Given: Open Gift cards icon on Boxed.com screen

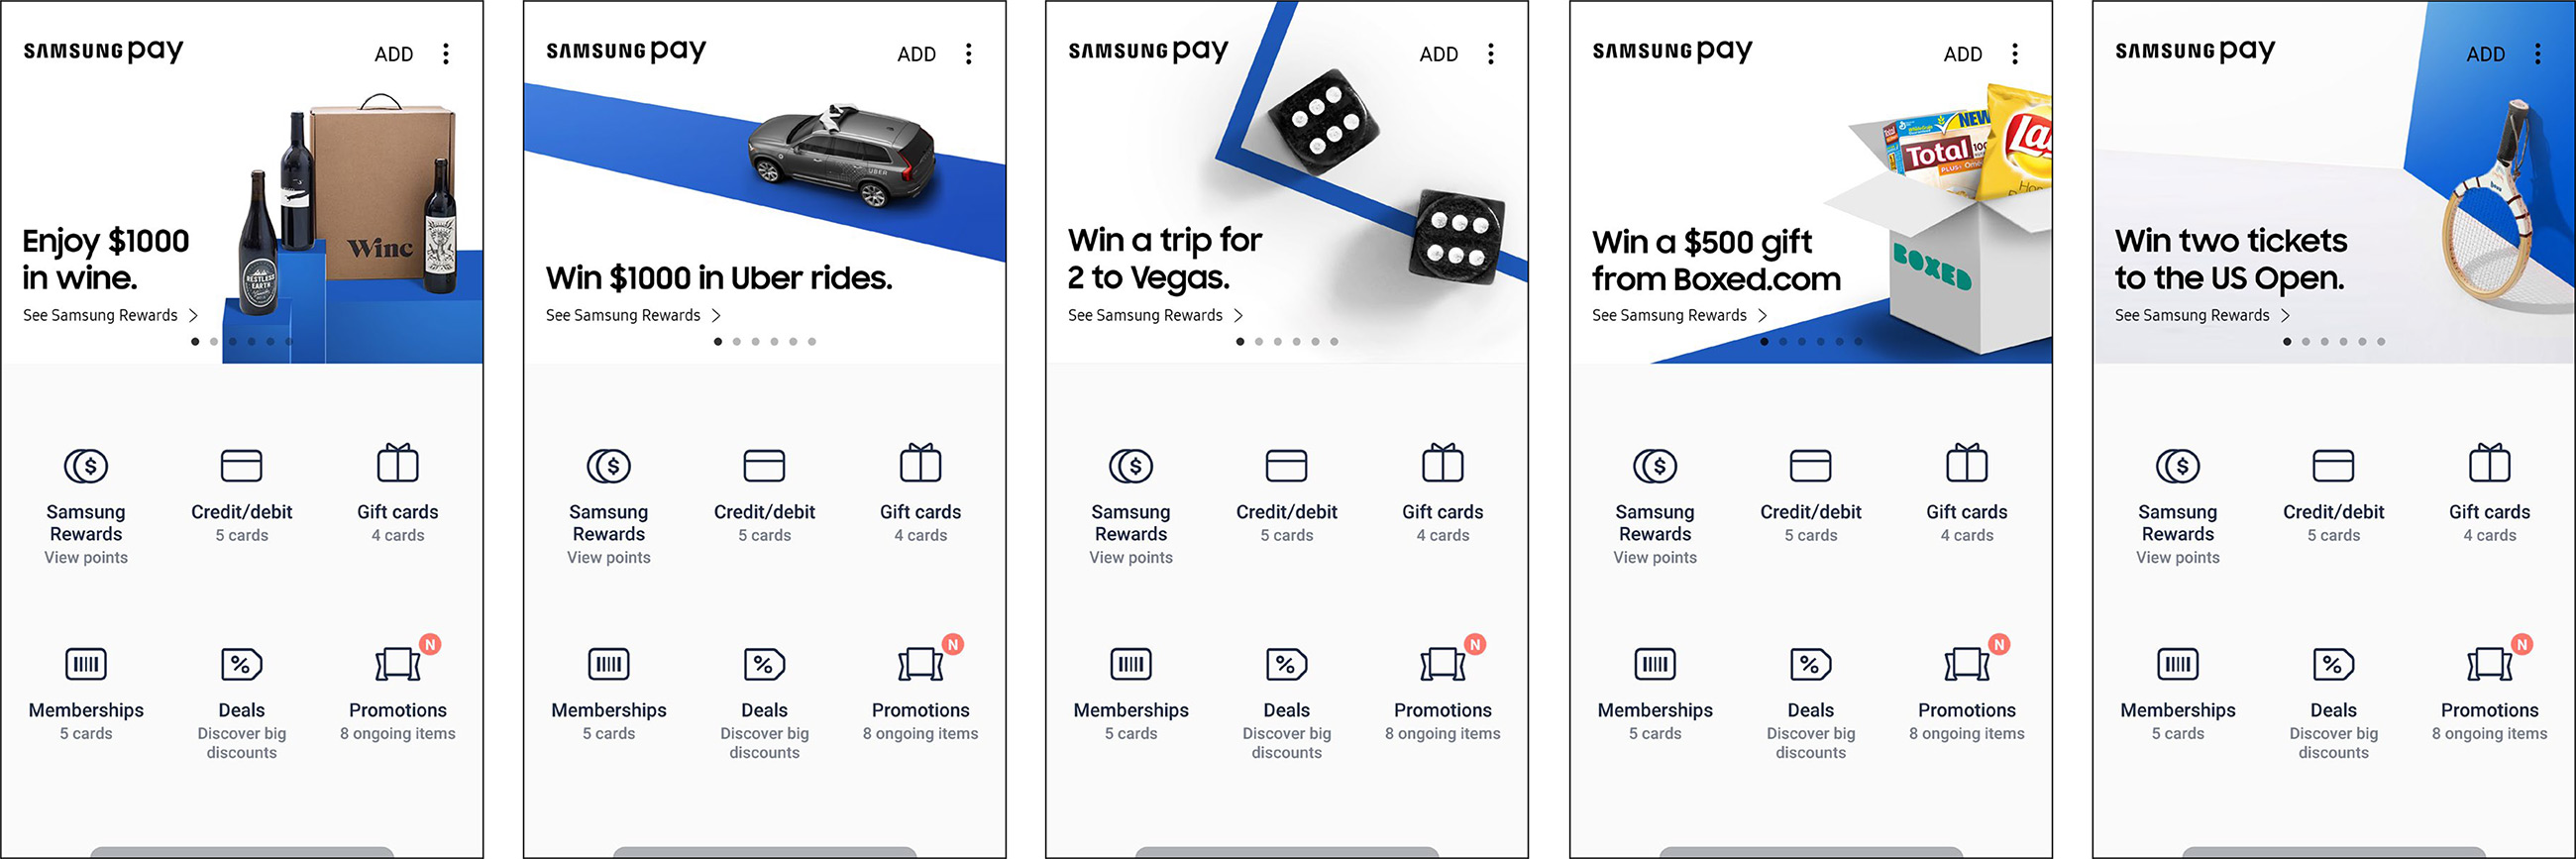Looking at the screenshot, I should click(x=1966, y=463).
